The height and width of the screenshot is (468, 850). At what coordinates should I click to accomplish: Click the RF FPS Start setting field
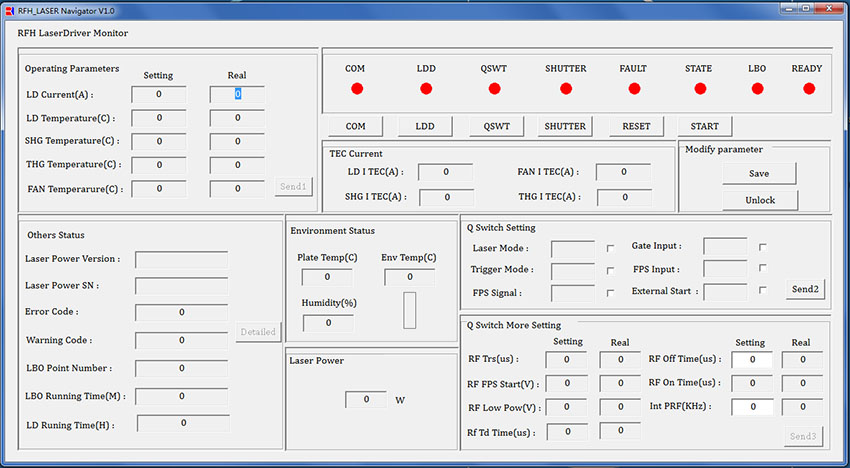pyautogui.click(x=566, y=383)
